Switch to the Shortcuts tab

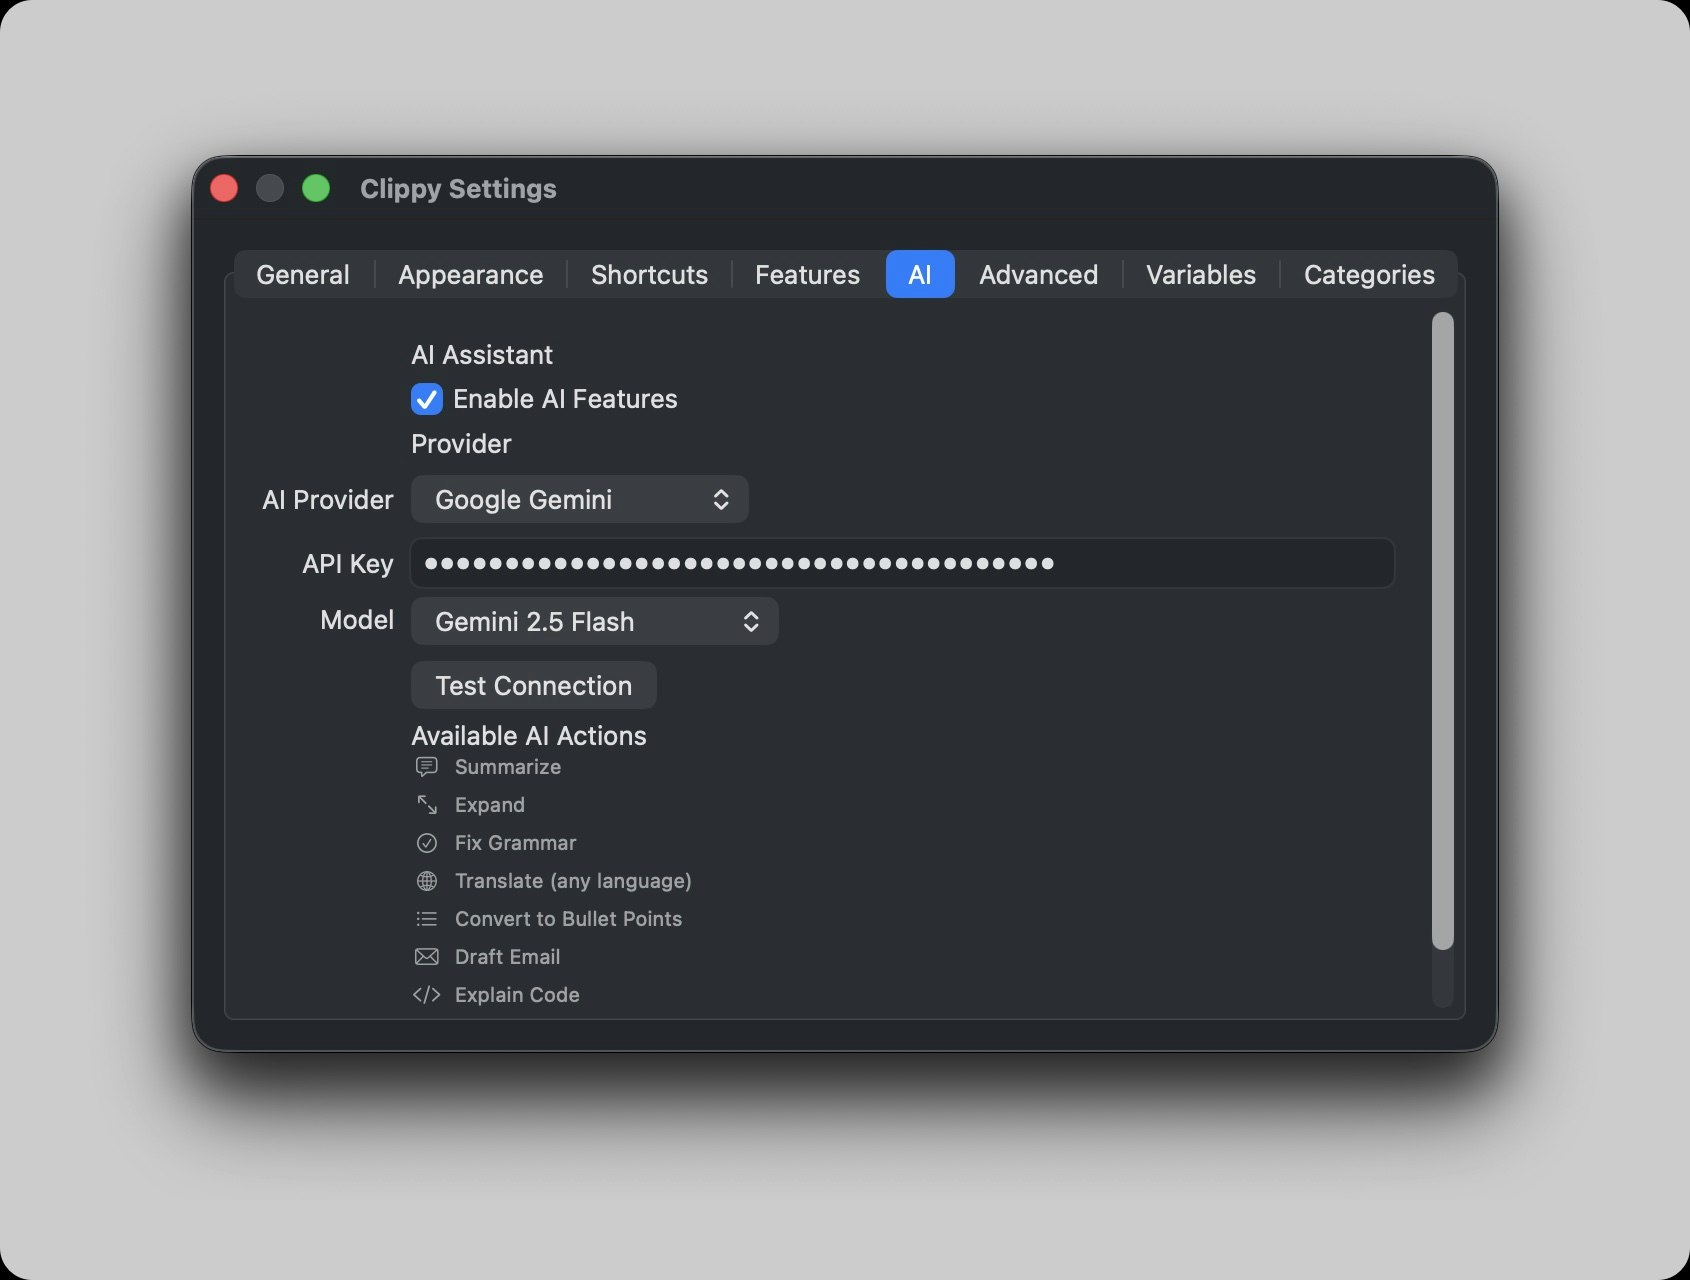tap(648, 275)
